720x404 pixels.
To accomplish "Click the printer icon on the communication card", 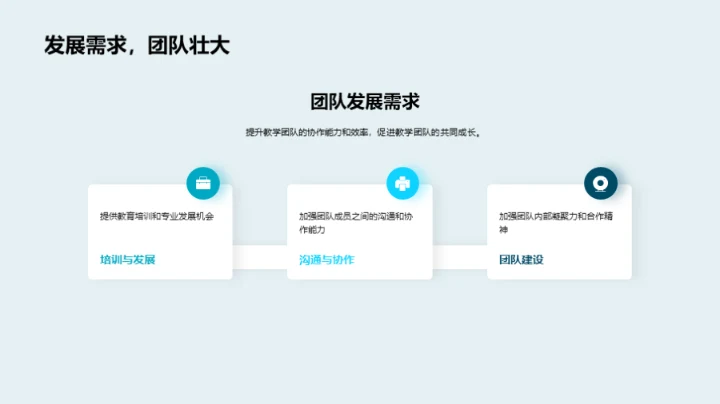I will pos(403,183).
